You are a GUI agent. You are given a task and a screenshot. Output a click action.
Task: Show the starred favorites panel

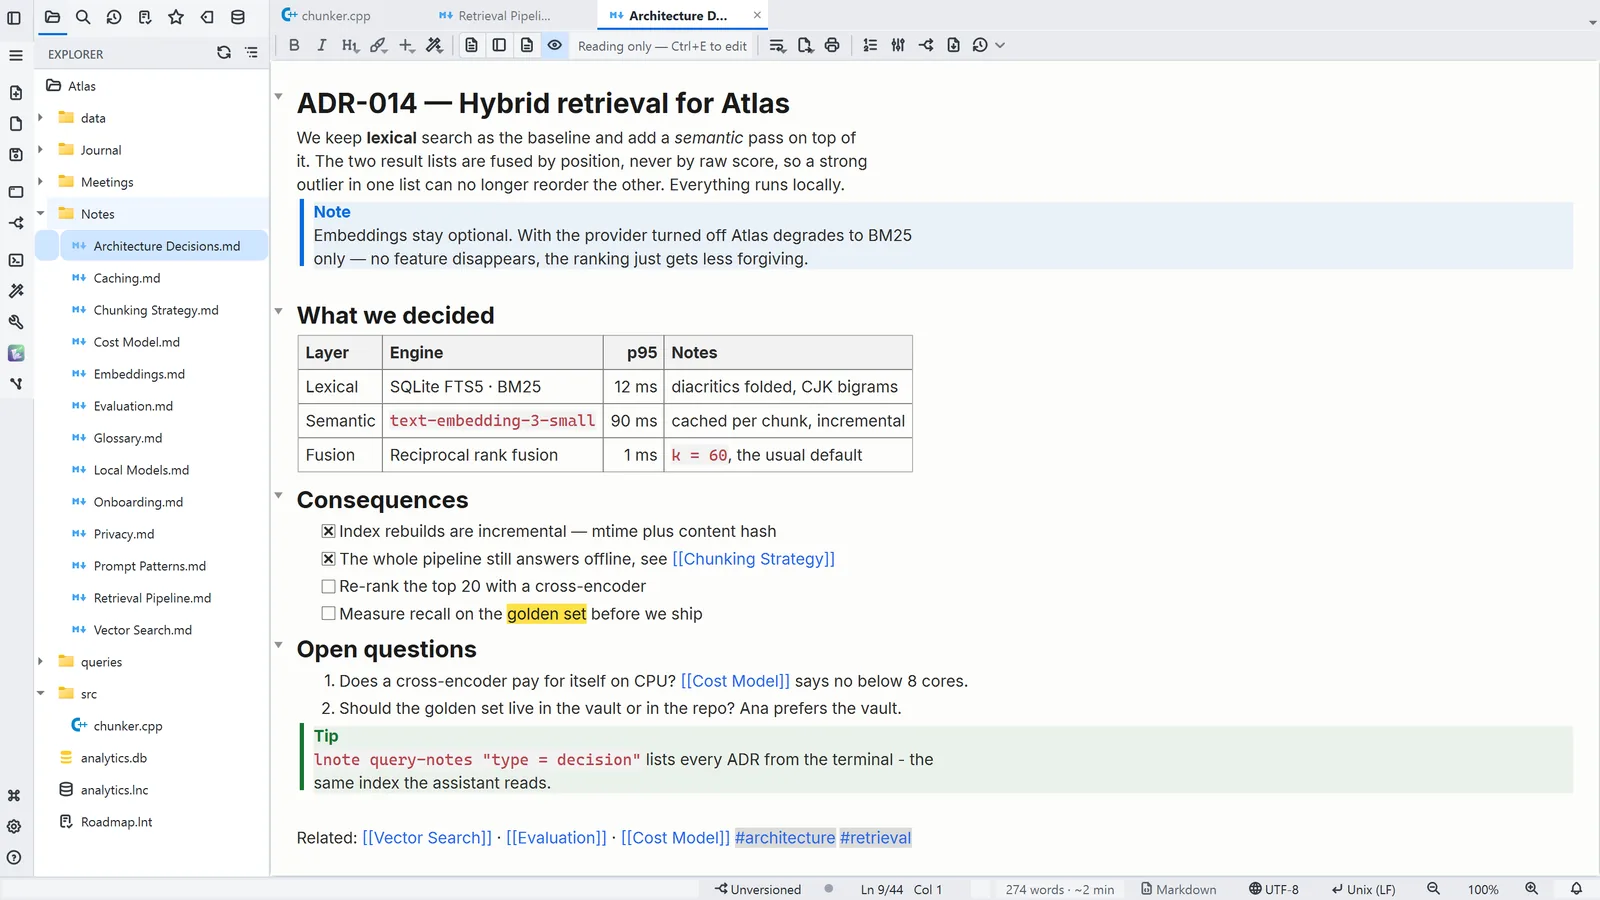pyautogui.click(x=176, y=17)
